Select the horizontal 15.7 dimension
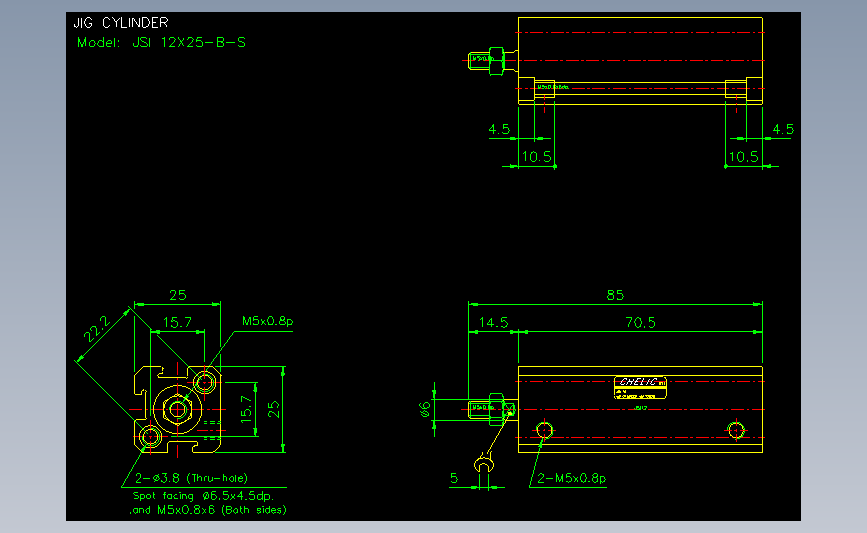The image size is (867, 533). coord(177,322)
